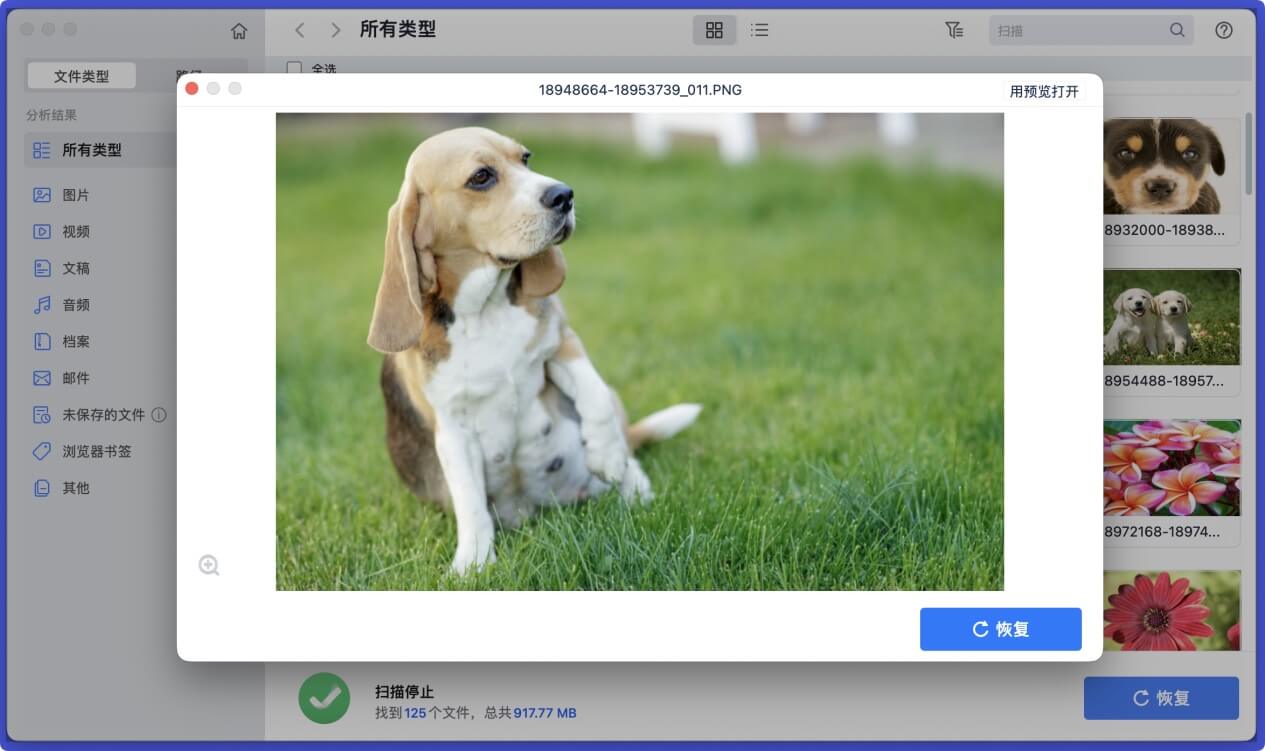Click the 用预览打开 button

tap(1045, 89)
